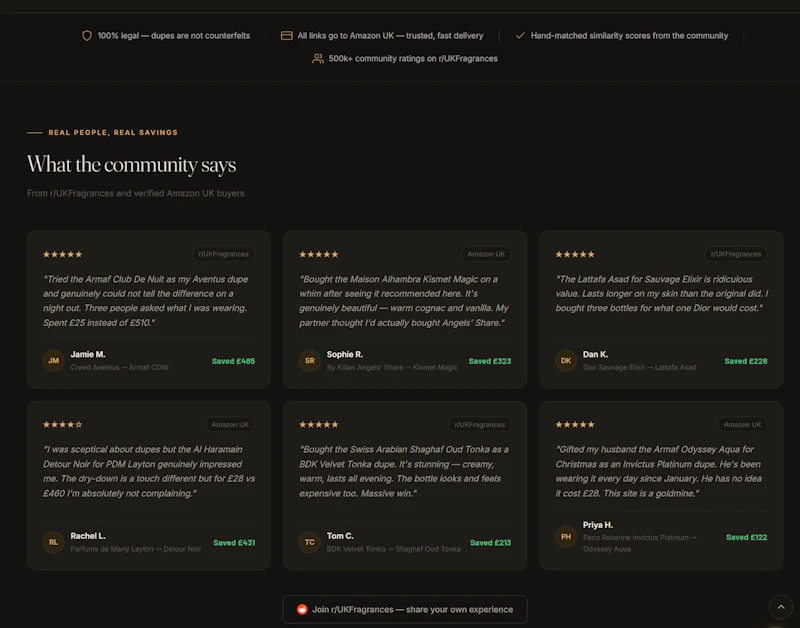This screenshot has width=800, height=628.
Task: Click the 'What the community says' heading
Action: coord(132,164)
